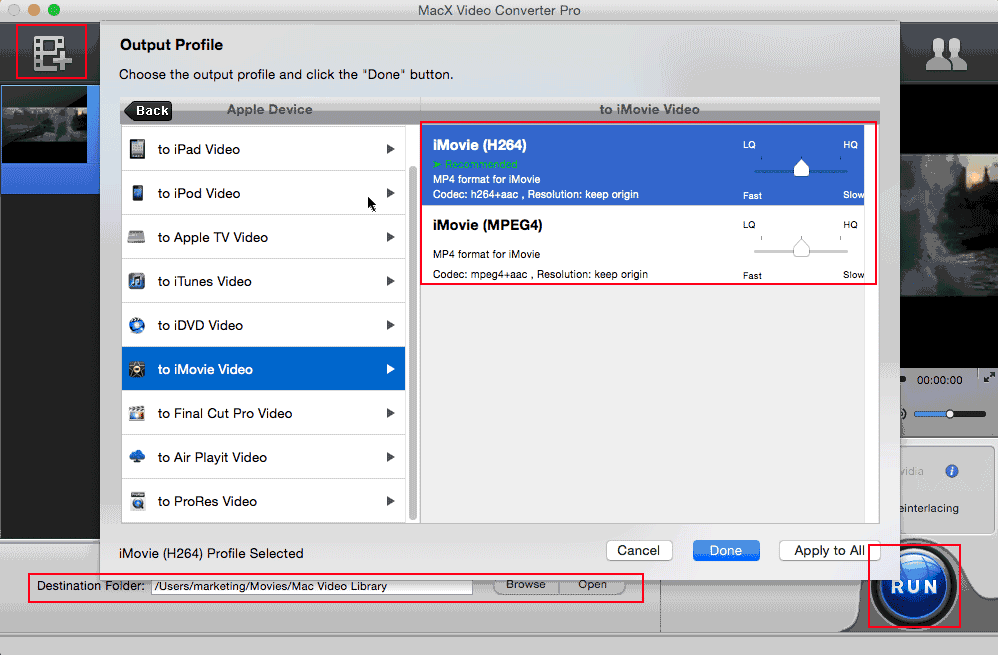Screen dimensions: 998x655
Task: Click the Destination Folder path field
Action: tap(312, 586)
